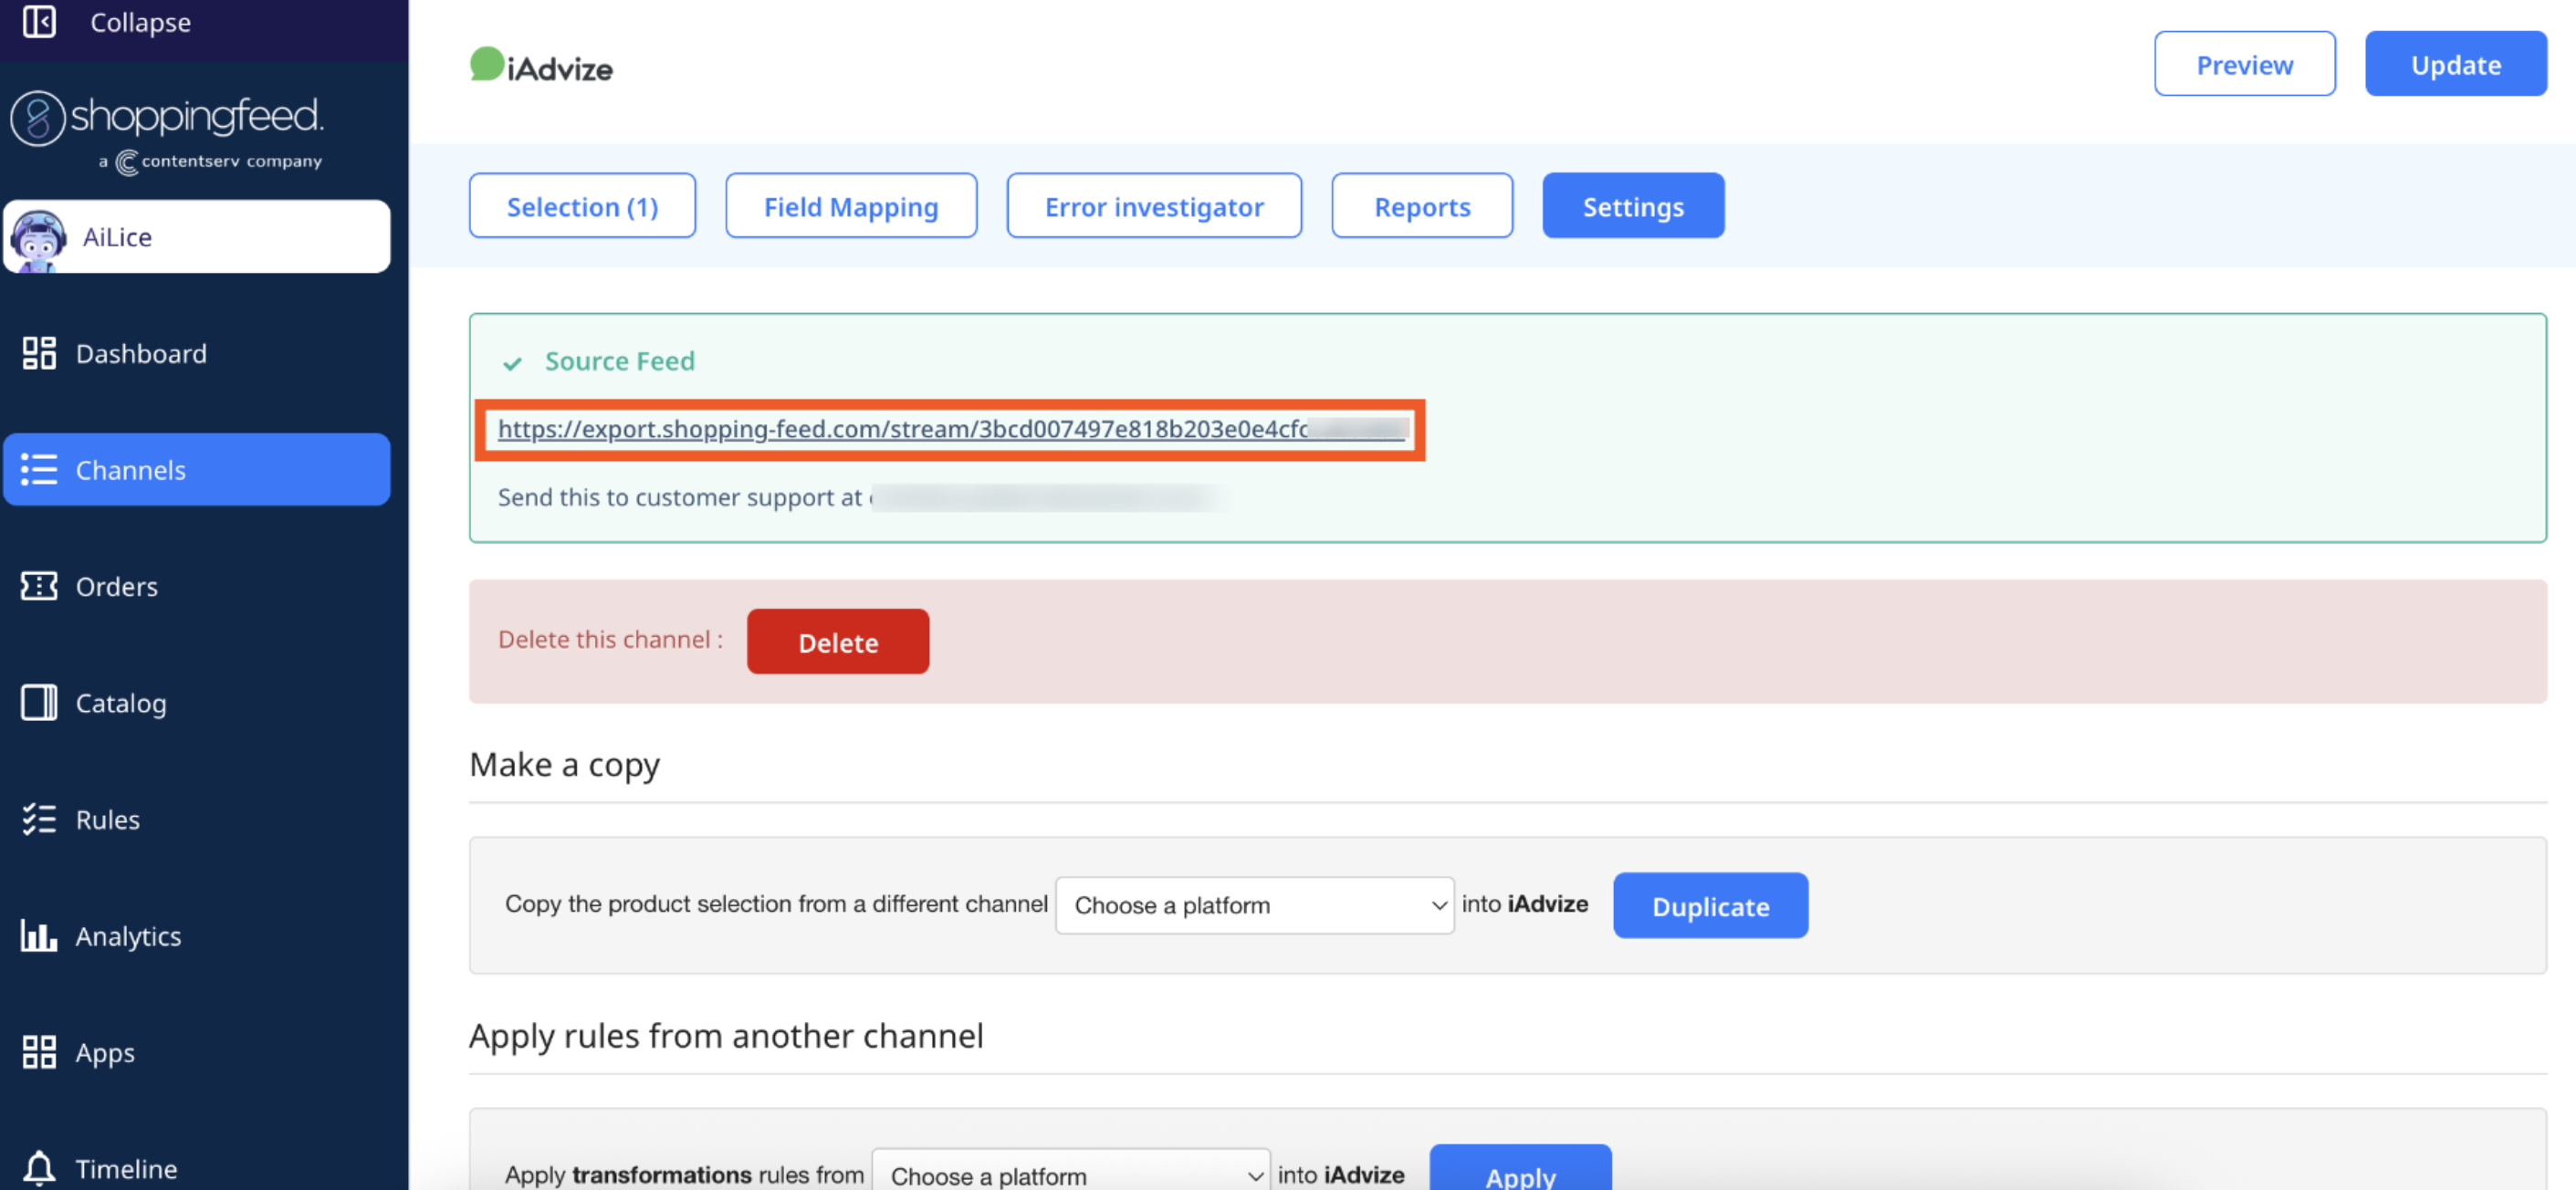Click the Timeline bell icon
Viewport: 2576px width, 1190px height.
click(39, 1168)
